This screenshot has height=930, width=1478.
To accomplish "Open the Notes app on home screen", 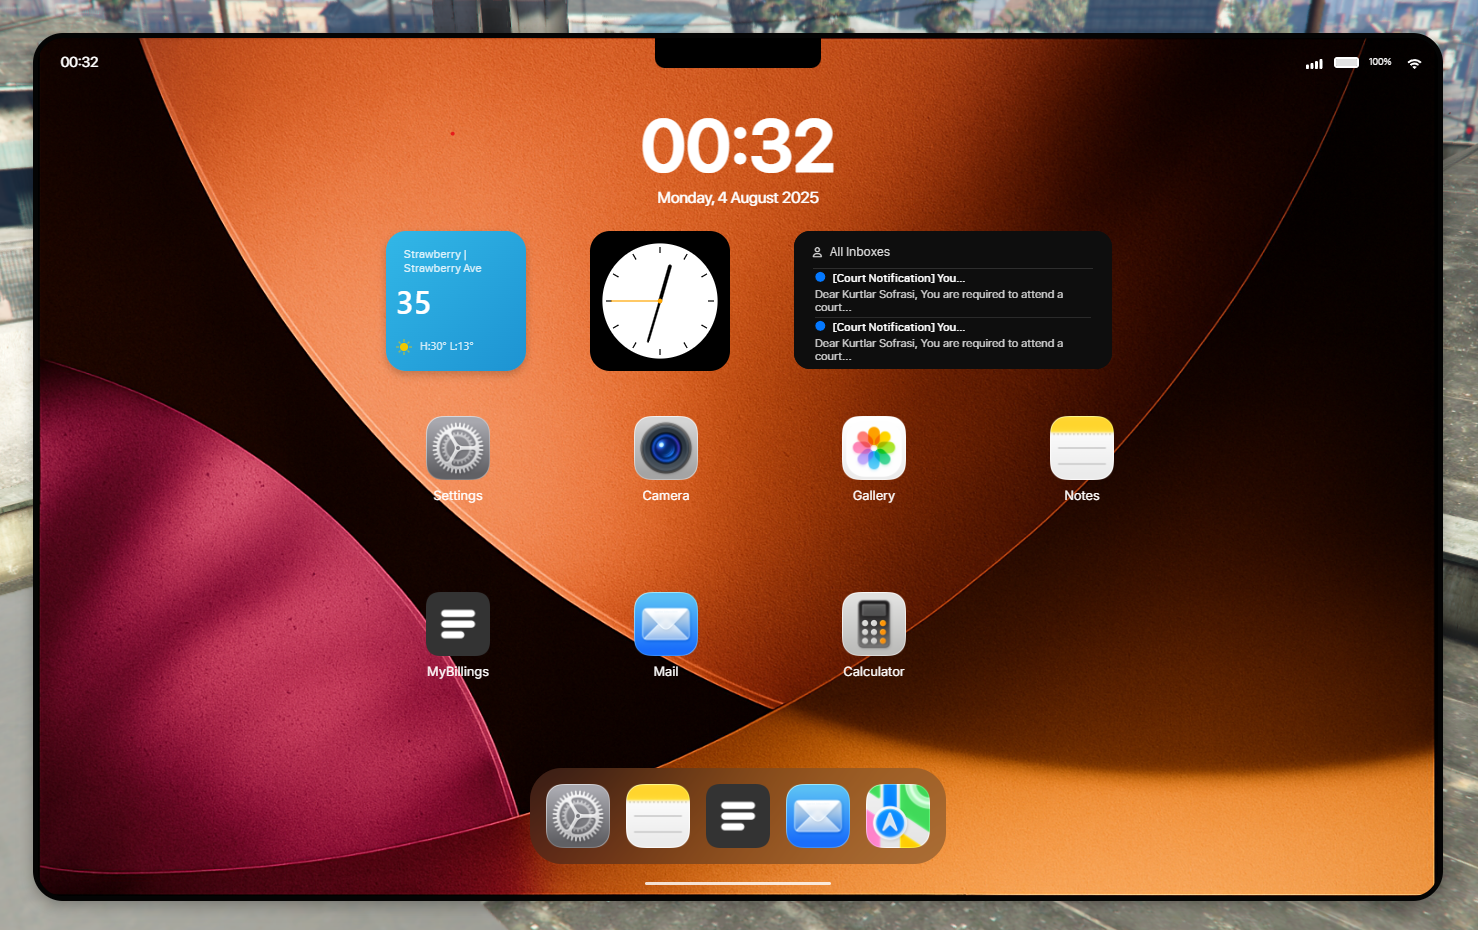I will (1082, 448).
